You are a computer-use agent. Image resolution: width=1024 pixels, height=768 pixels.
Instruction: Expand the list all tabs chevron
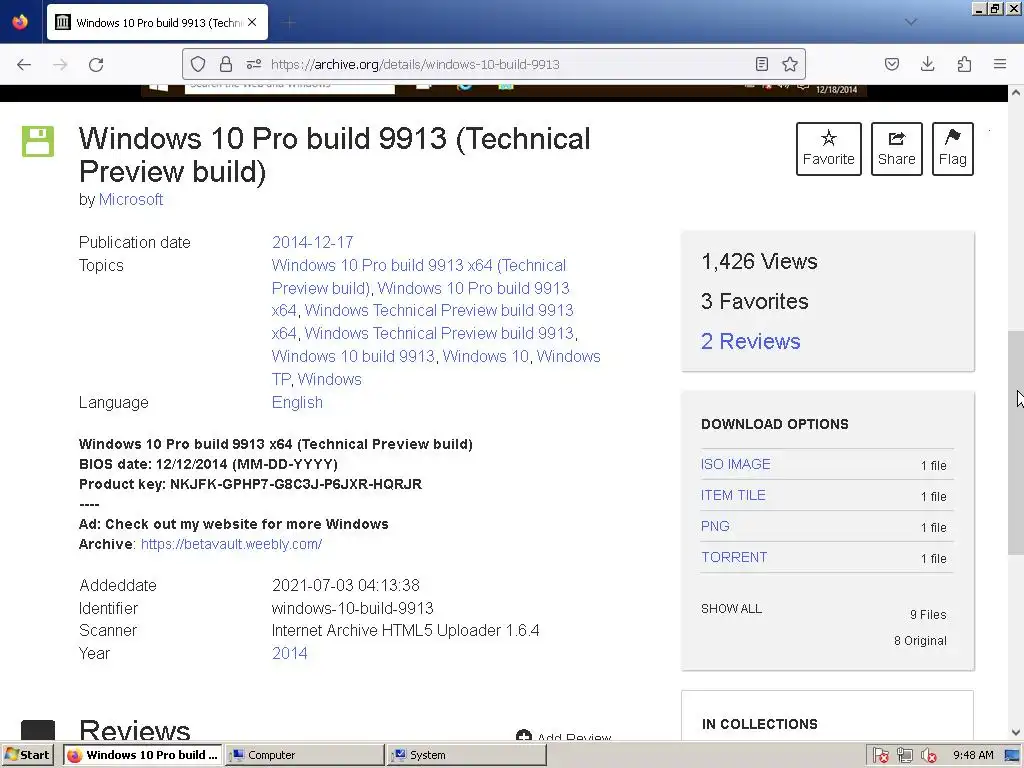[911, 22]
